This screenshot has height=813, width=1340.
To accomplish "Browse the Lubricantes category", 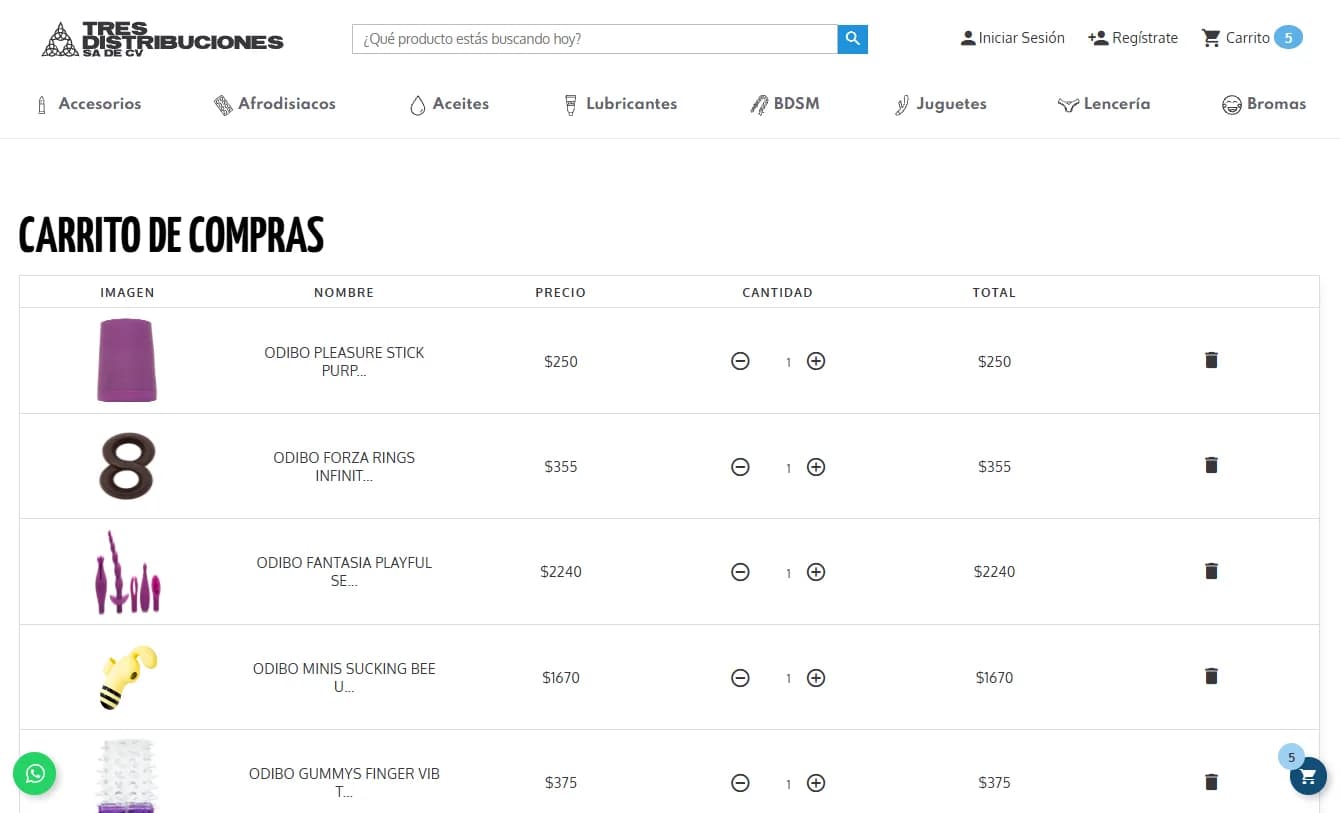I will (x=620, y=104).
